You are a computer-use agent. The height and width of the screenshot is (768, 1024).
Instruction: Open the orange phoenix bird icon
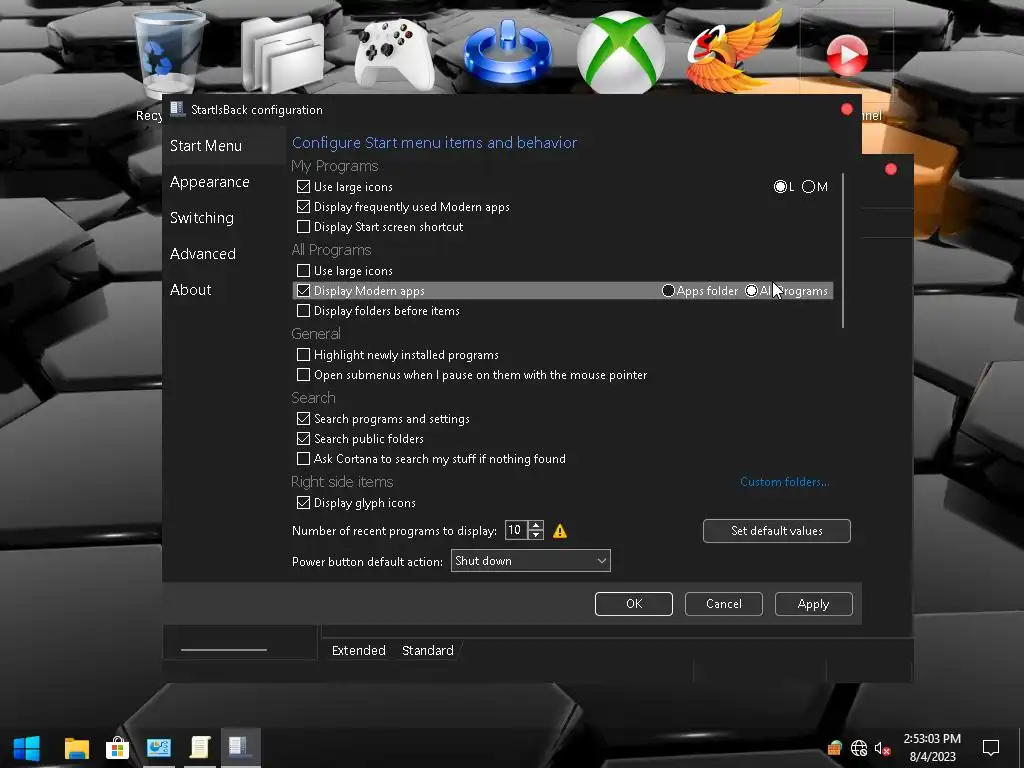click(733, 51)
